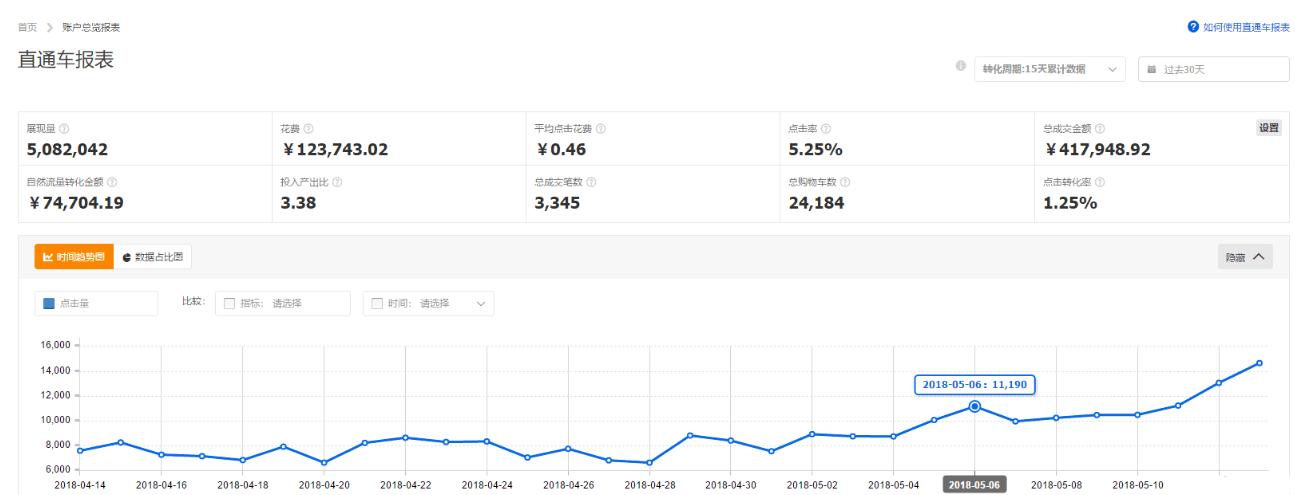
Task: Click the help icon beside 投入产出比
Action: [337, 182]
